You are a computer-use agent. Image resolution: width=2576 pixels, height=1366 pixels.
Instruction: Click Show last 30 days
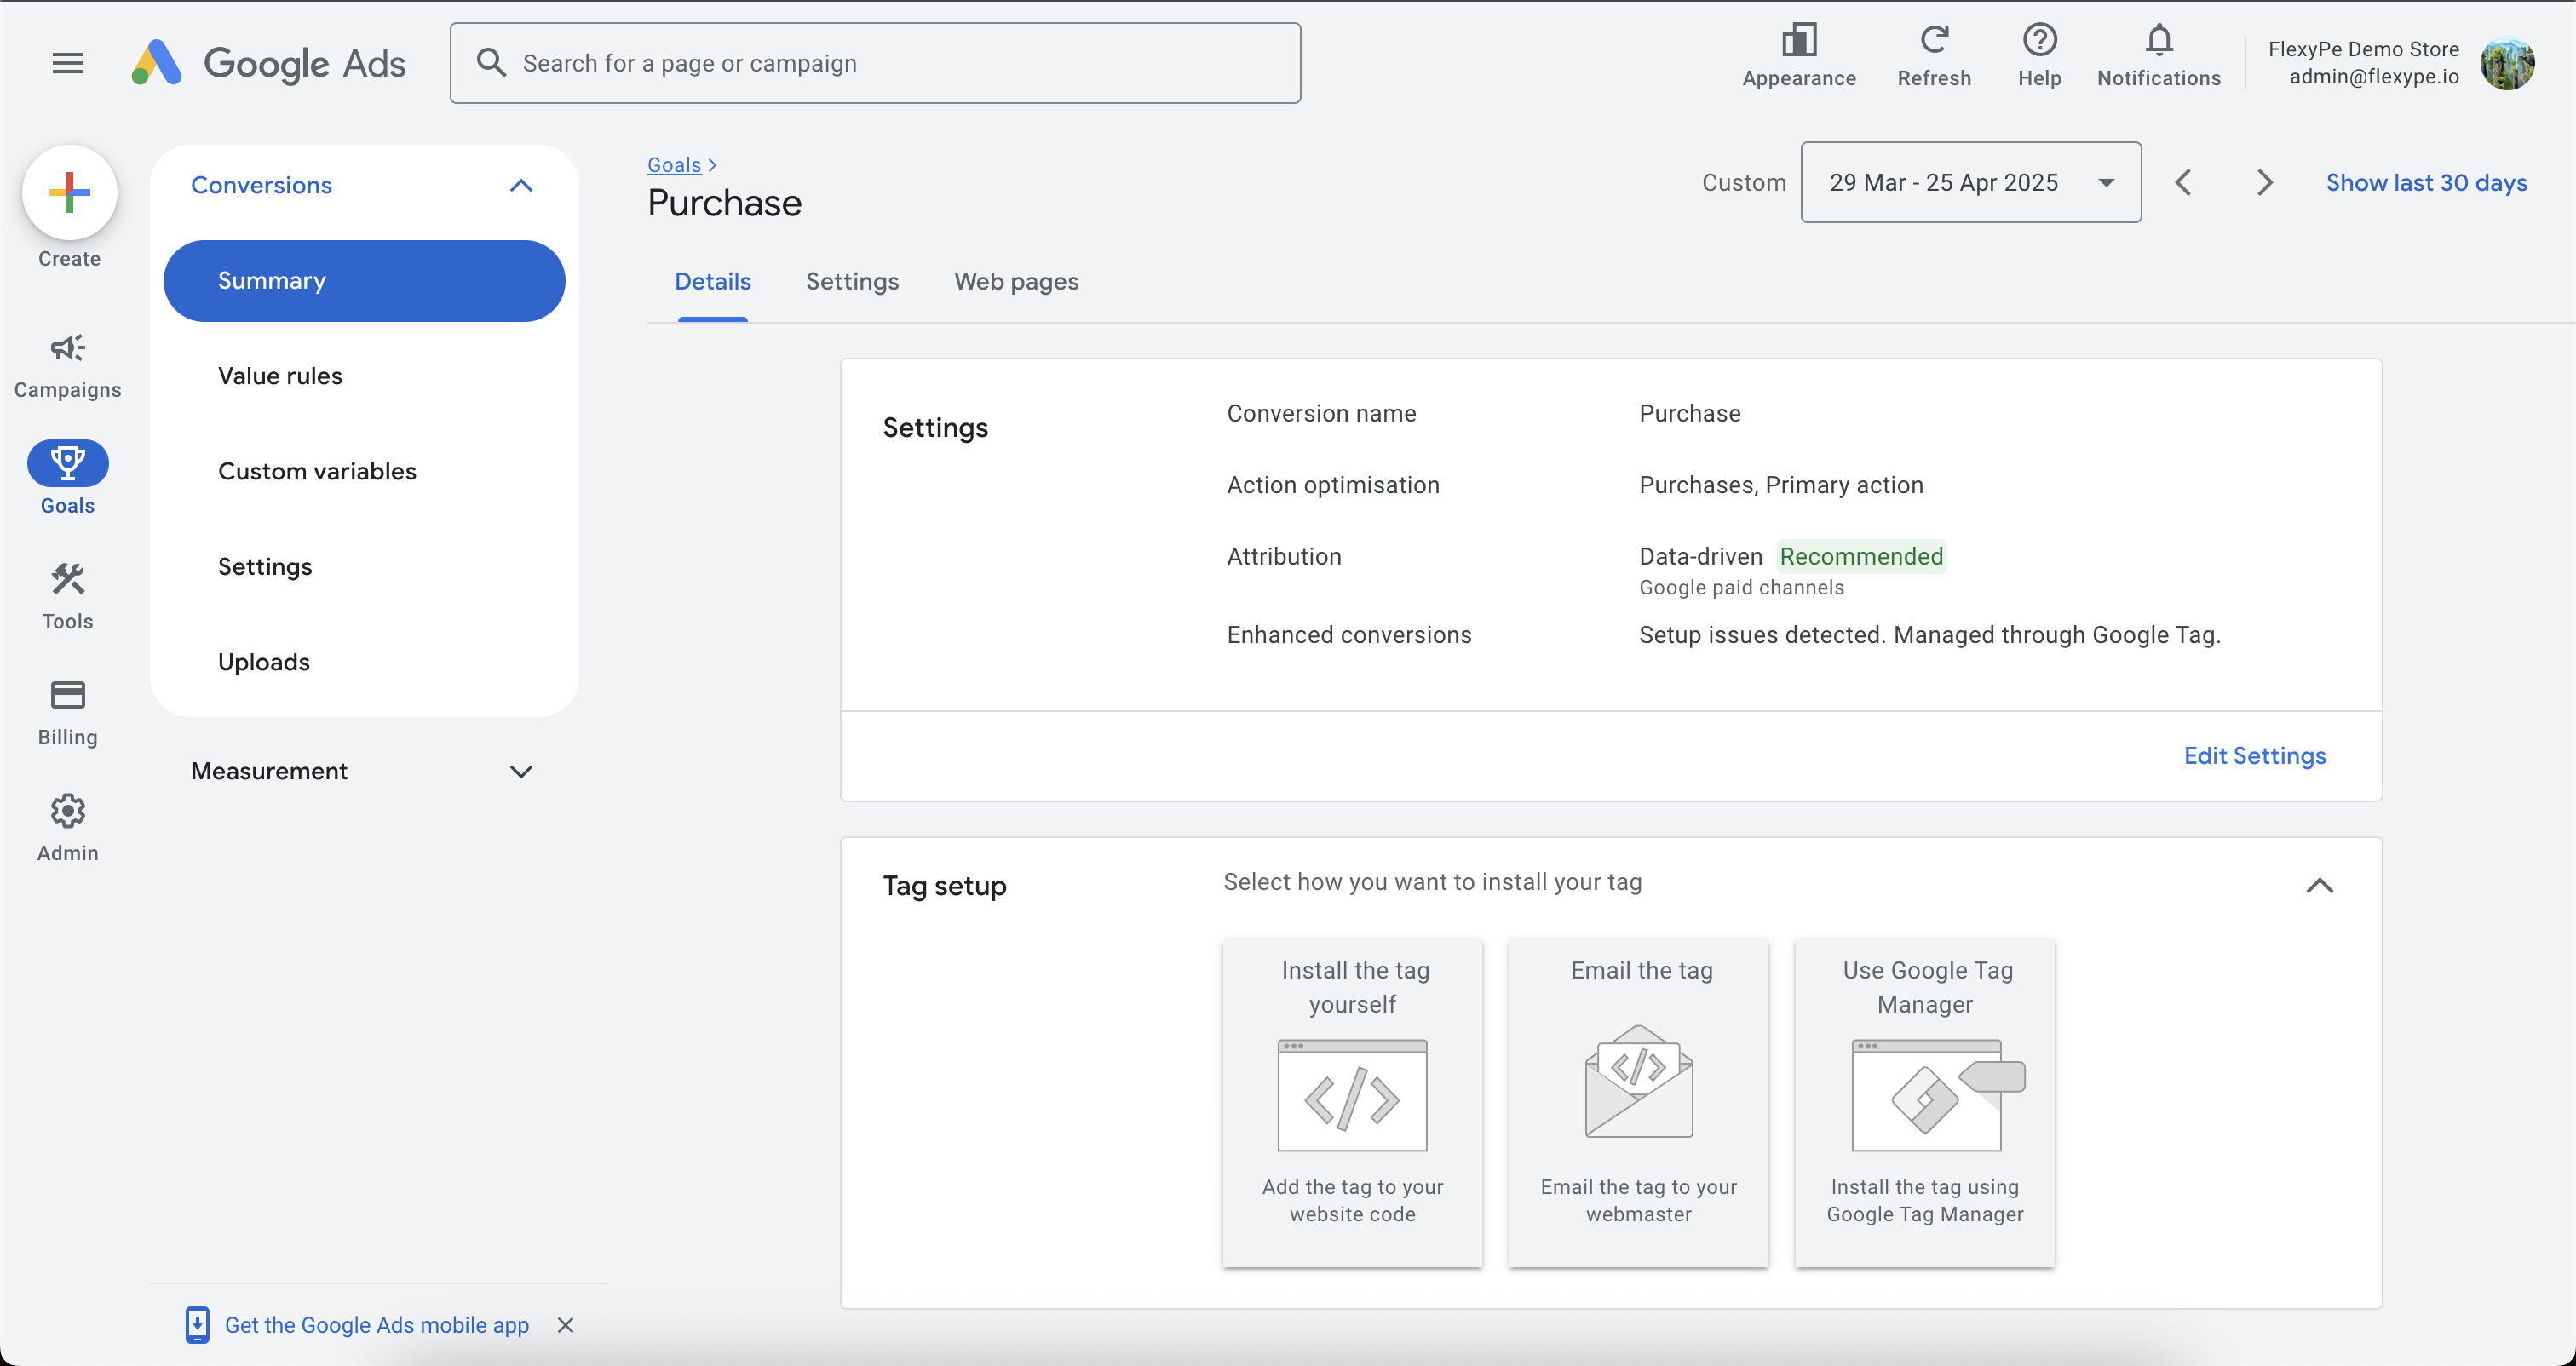(2425, 182)
